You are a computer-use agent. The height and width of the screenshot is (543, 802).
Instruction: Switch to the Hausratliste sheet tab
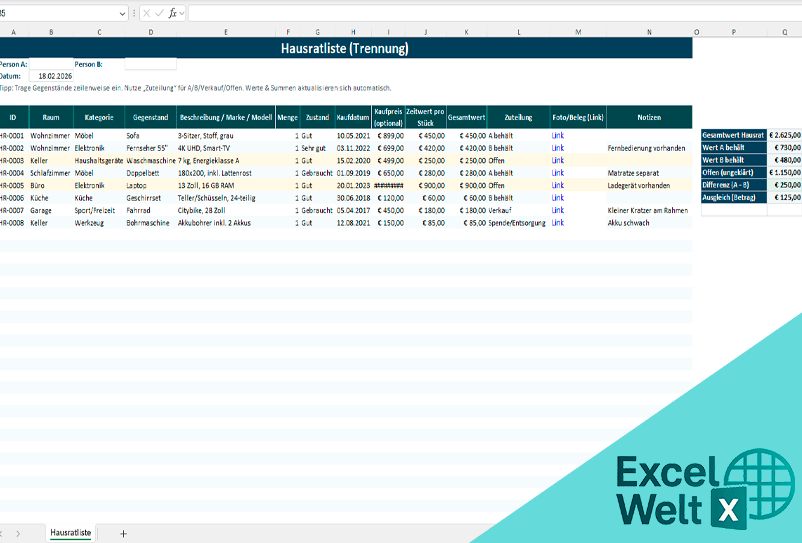point(70,533)
